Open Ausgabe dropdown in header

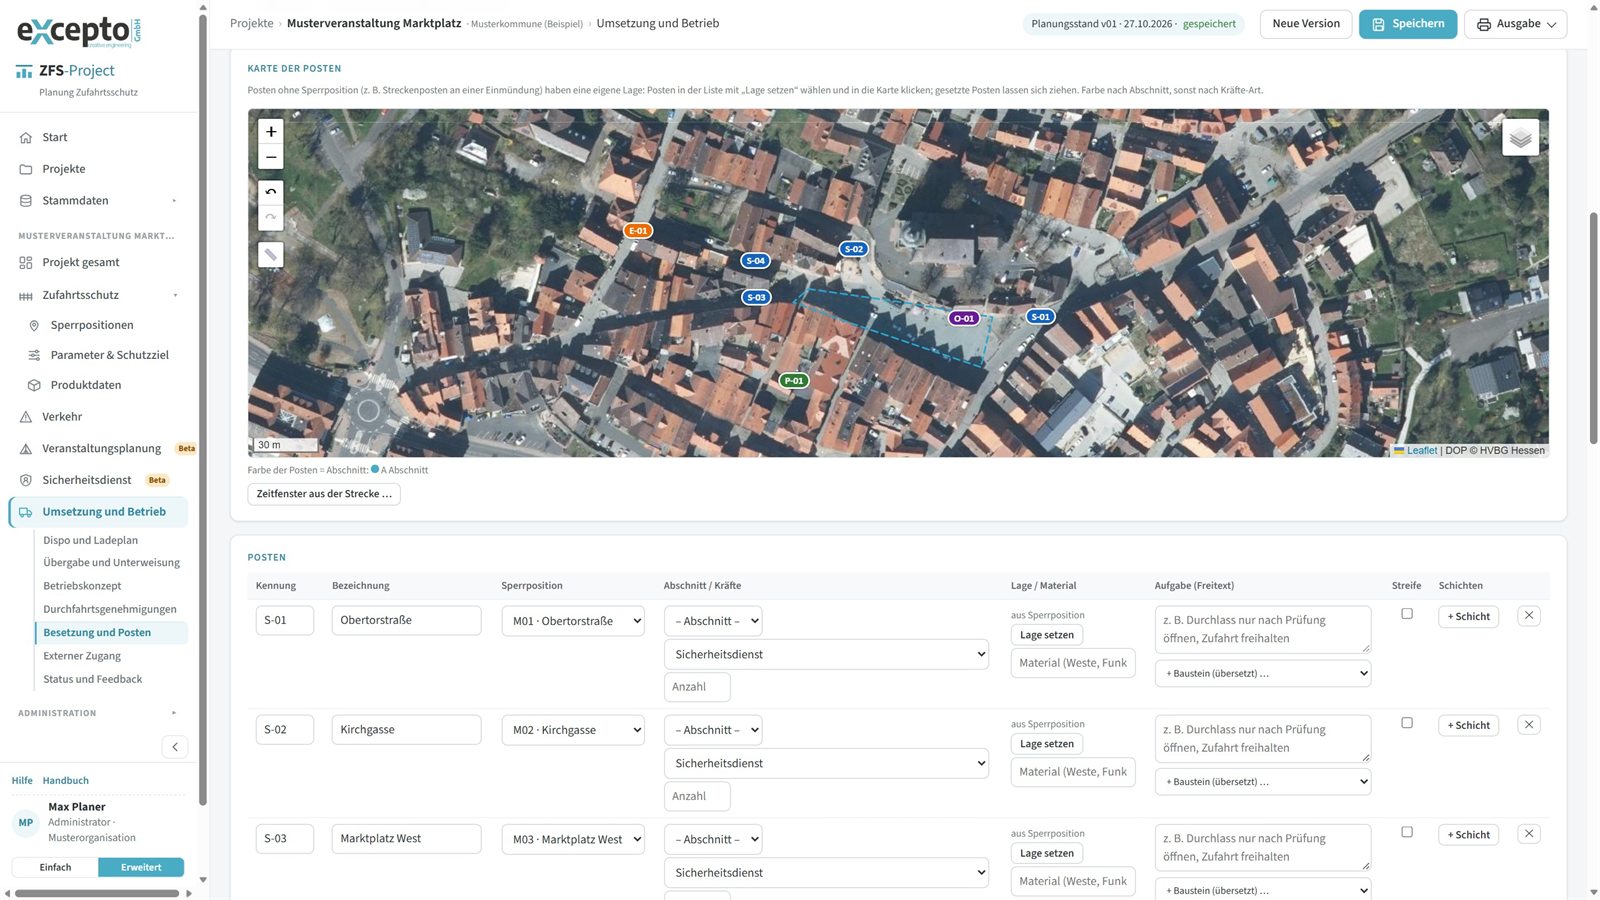tap(1515, 24)
